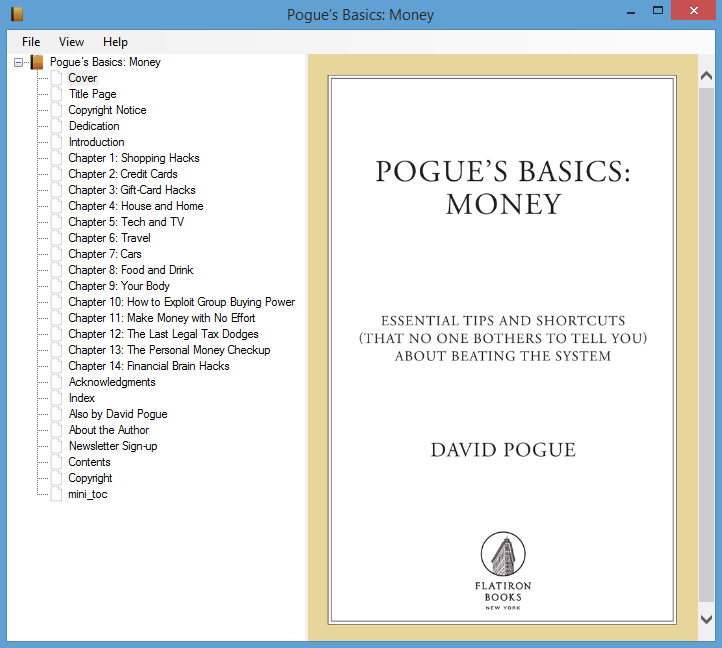Click the page icon beside Copyright Notice
Image resolution: width=722 pixels, height=648 pixels.
(x=56, y=110)
